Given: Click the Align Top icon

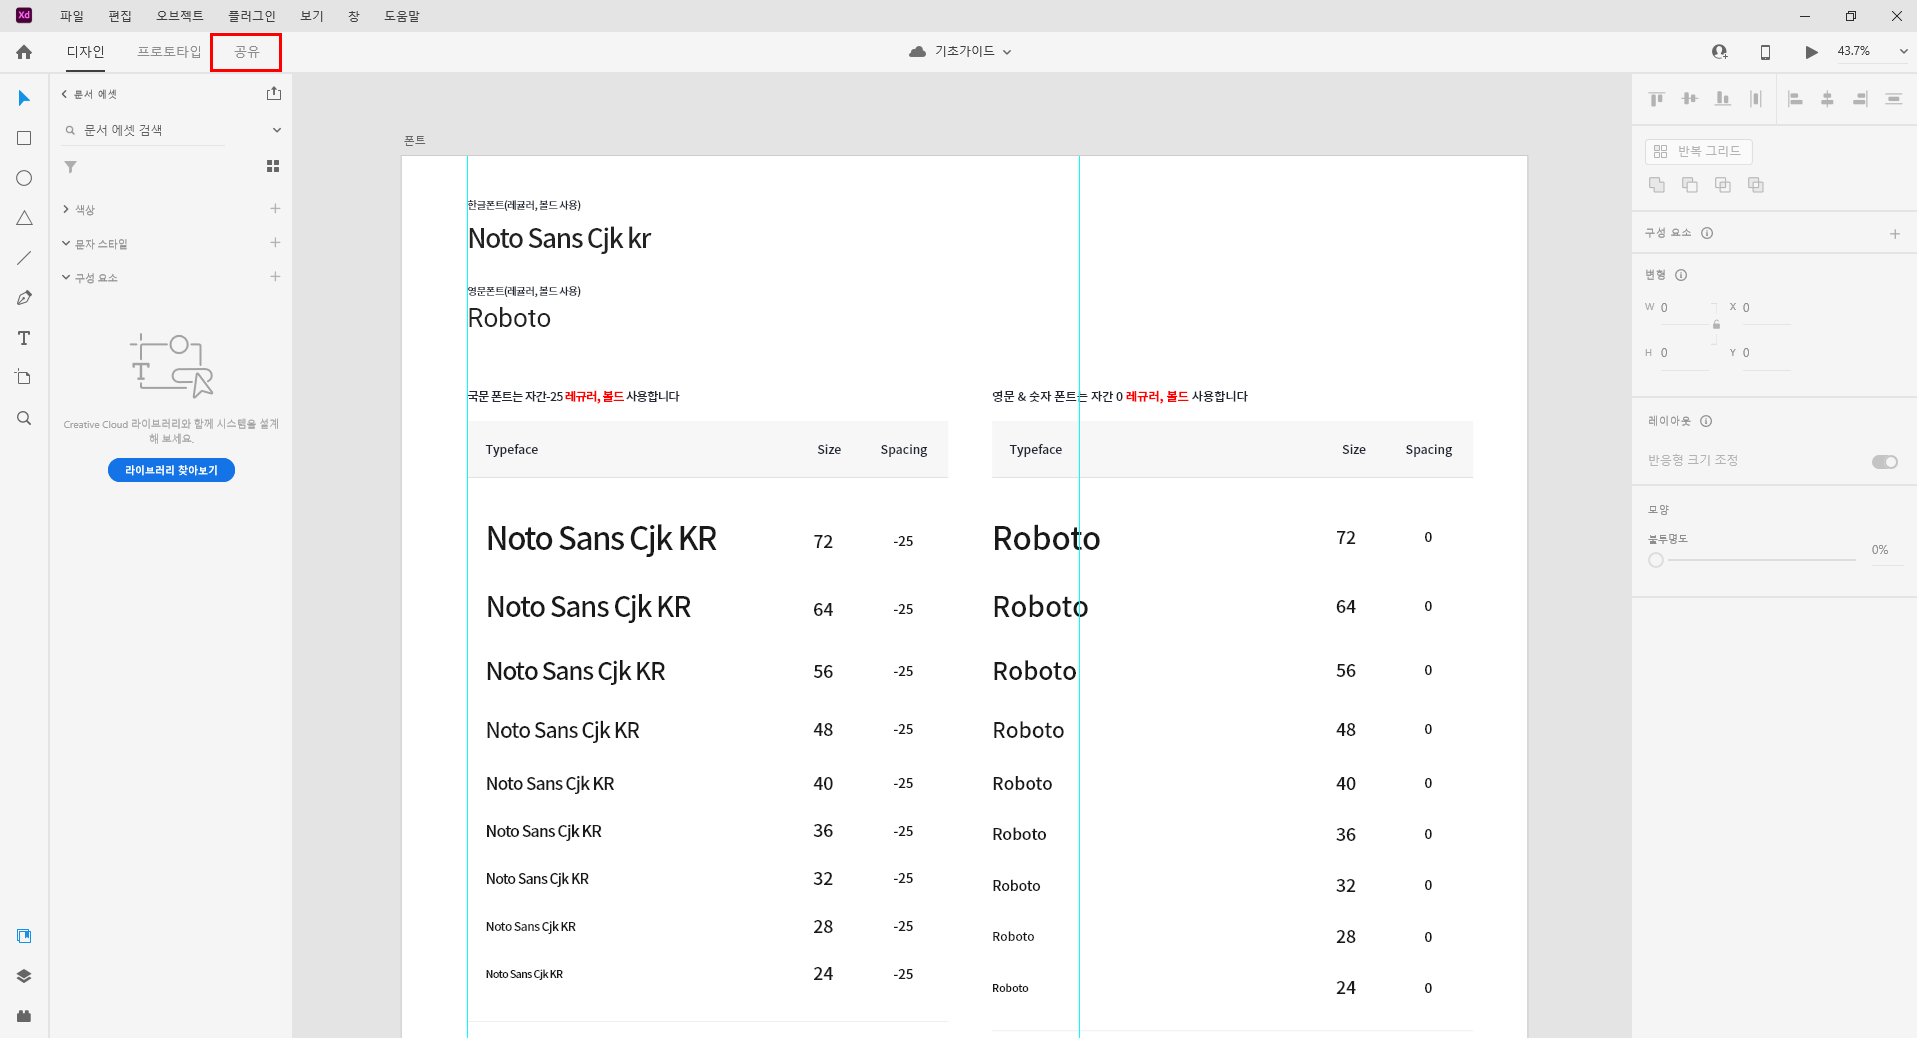Looking at the screenshot, I should point(1657,98).
